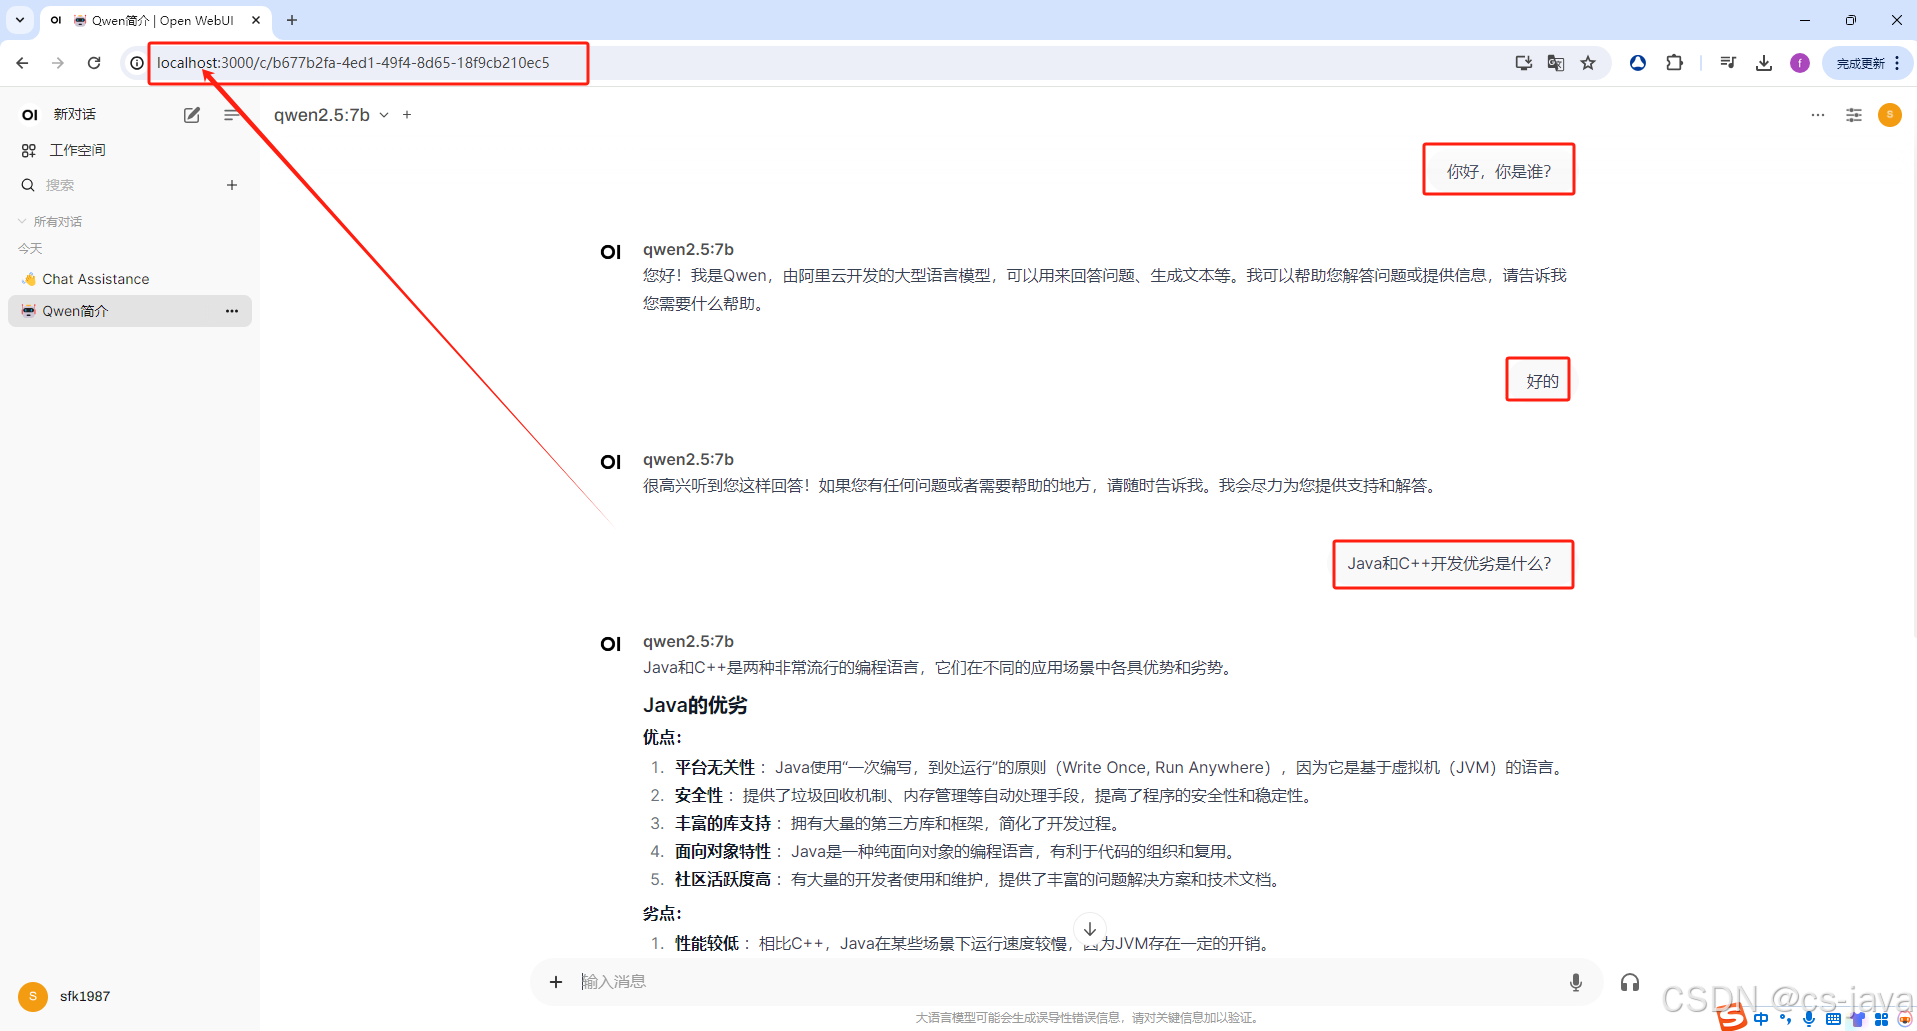1917x1031 pixels.
Task: Click the 今天 date label in sidebar
Action: (30, 248)
